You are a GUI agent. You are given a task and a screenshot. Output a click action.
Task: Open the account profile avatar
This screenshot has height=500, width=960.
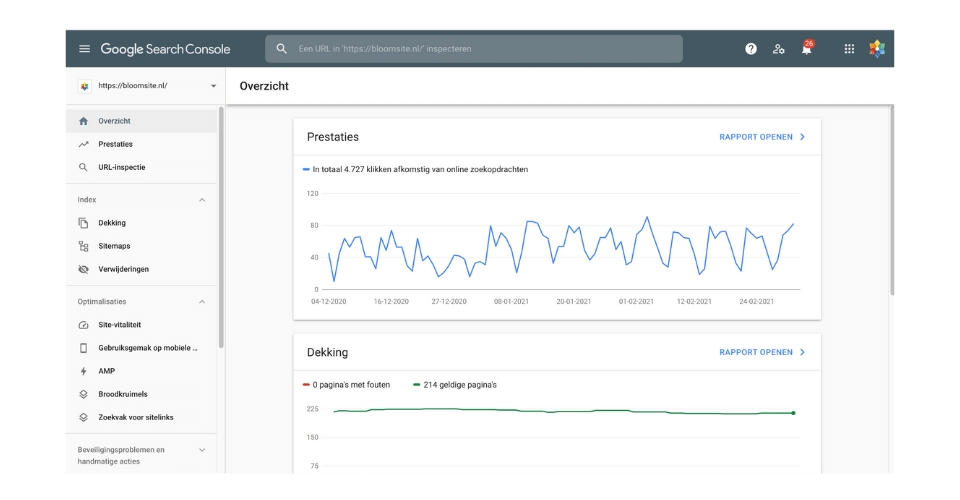click(x=877, y=48)
